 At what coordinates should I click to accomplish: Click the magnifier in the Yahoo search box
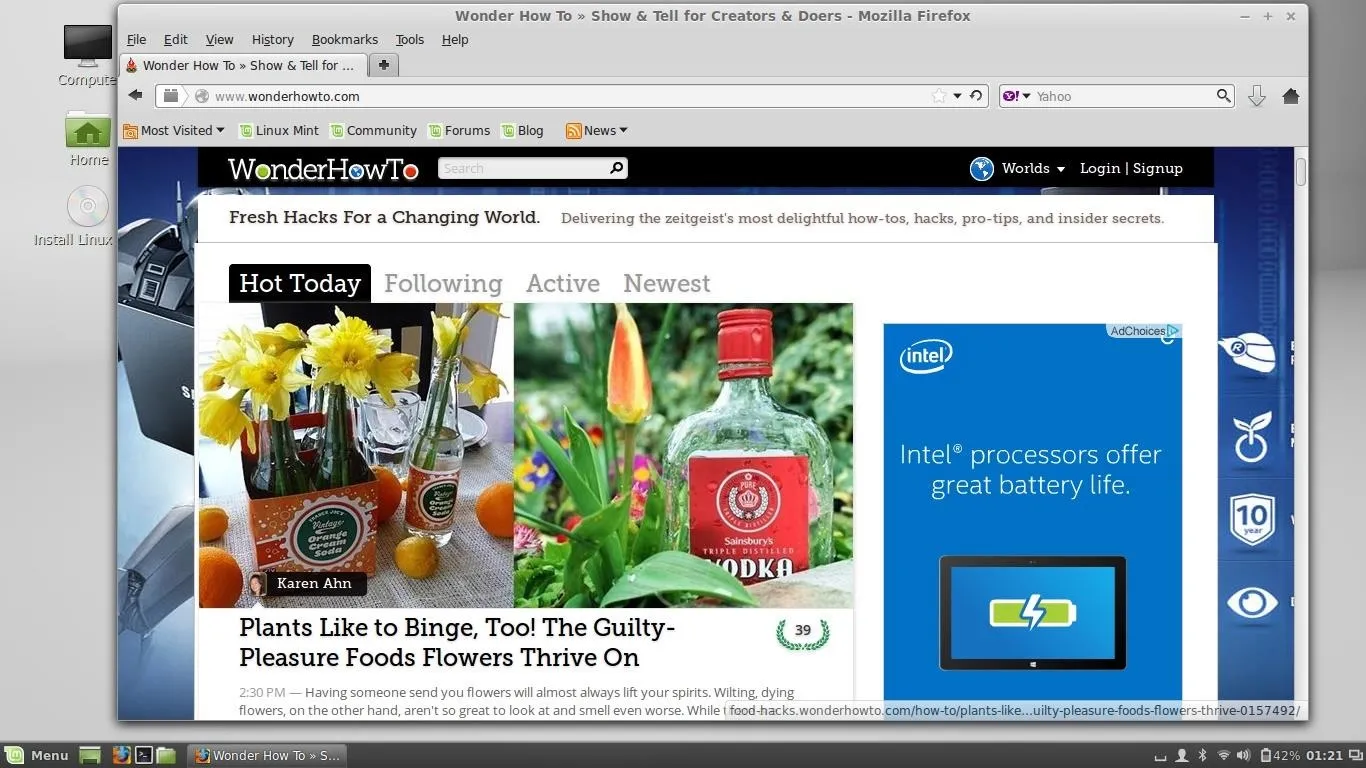pos(1223,96)
